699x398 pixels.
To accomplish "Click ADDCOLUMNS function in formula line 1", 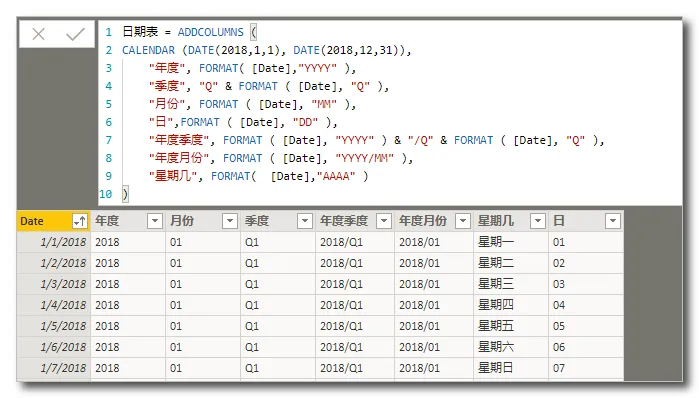I will pyautogui.click(x=210, y=32).
